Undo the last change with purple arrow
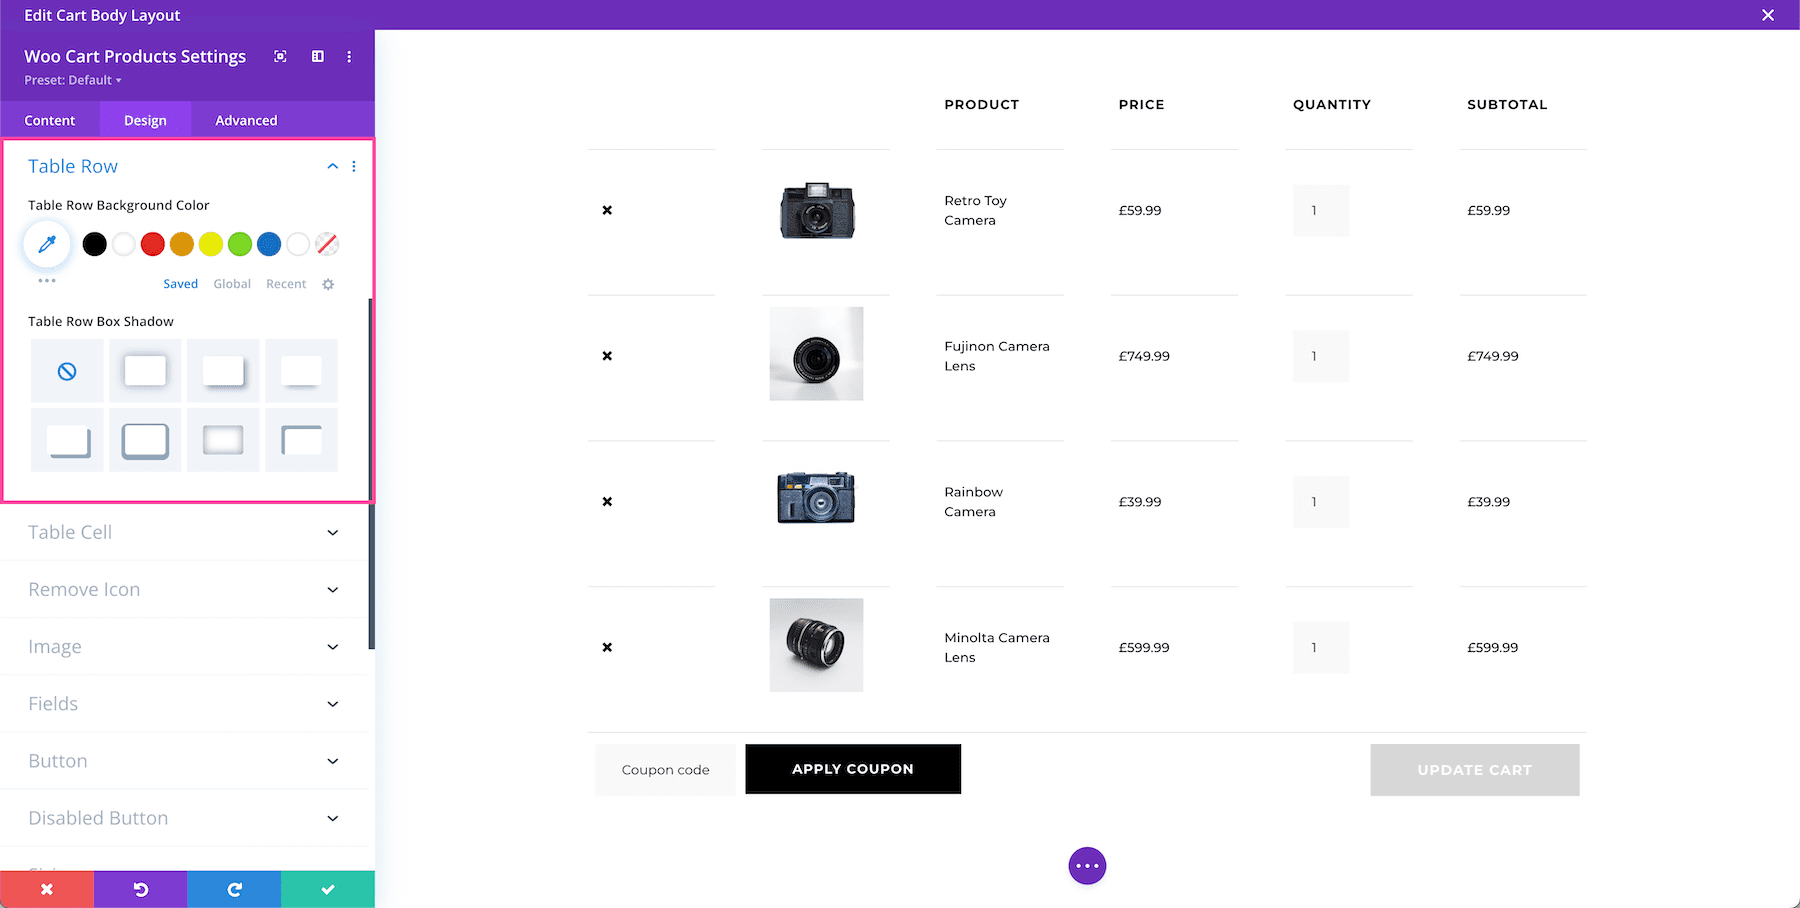 (140, 889)
